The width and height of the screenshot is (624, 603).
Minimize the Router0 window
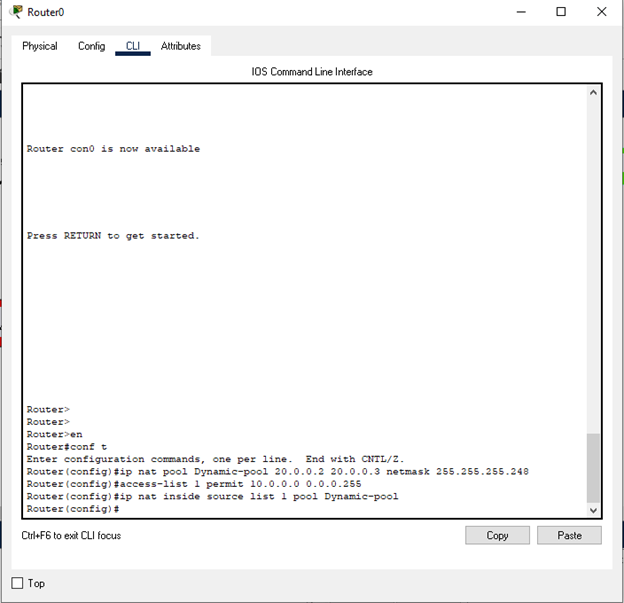coord(521,12)
